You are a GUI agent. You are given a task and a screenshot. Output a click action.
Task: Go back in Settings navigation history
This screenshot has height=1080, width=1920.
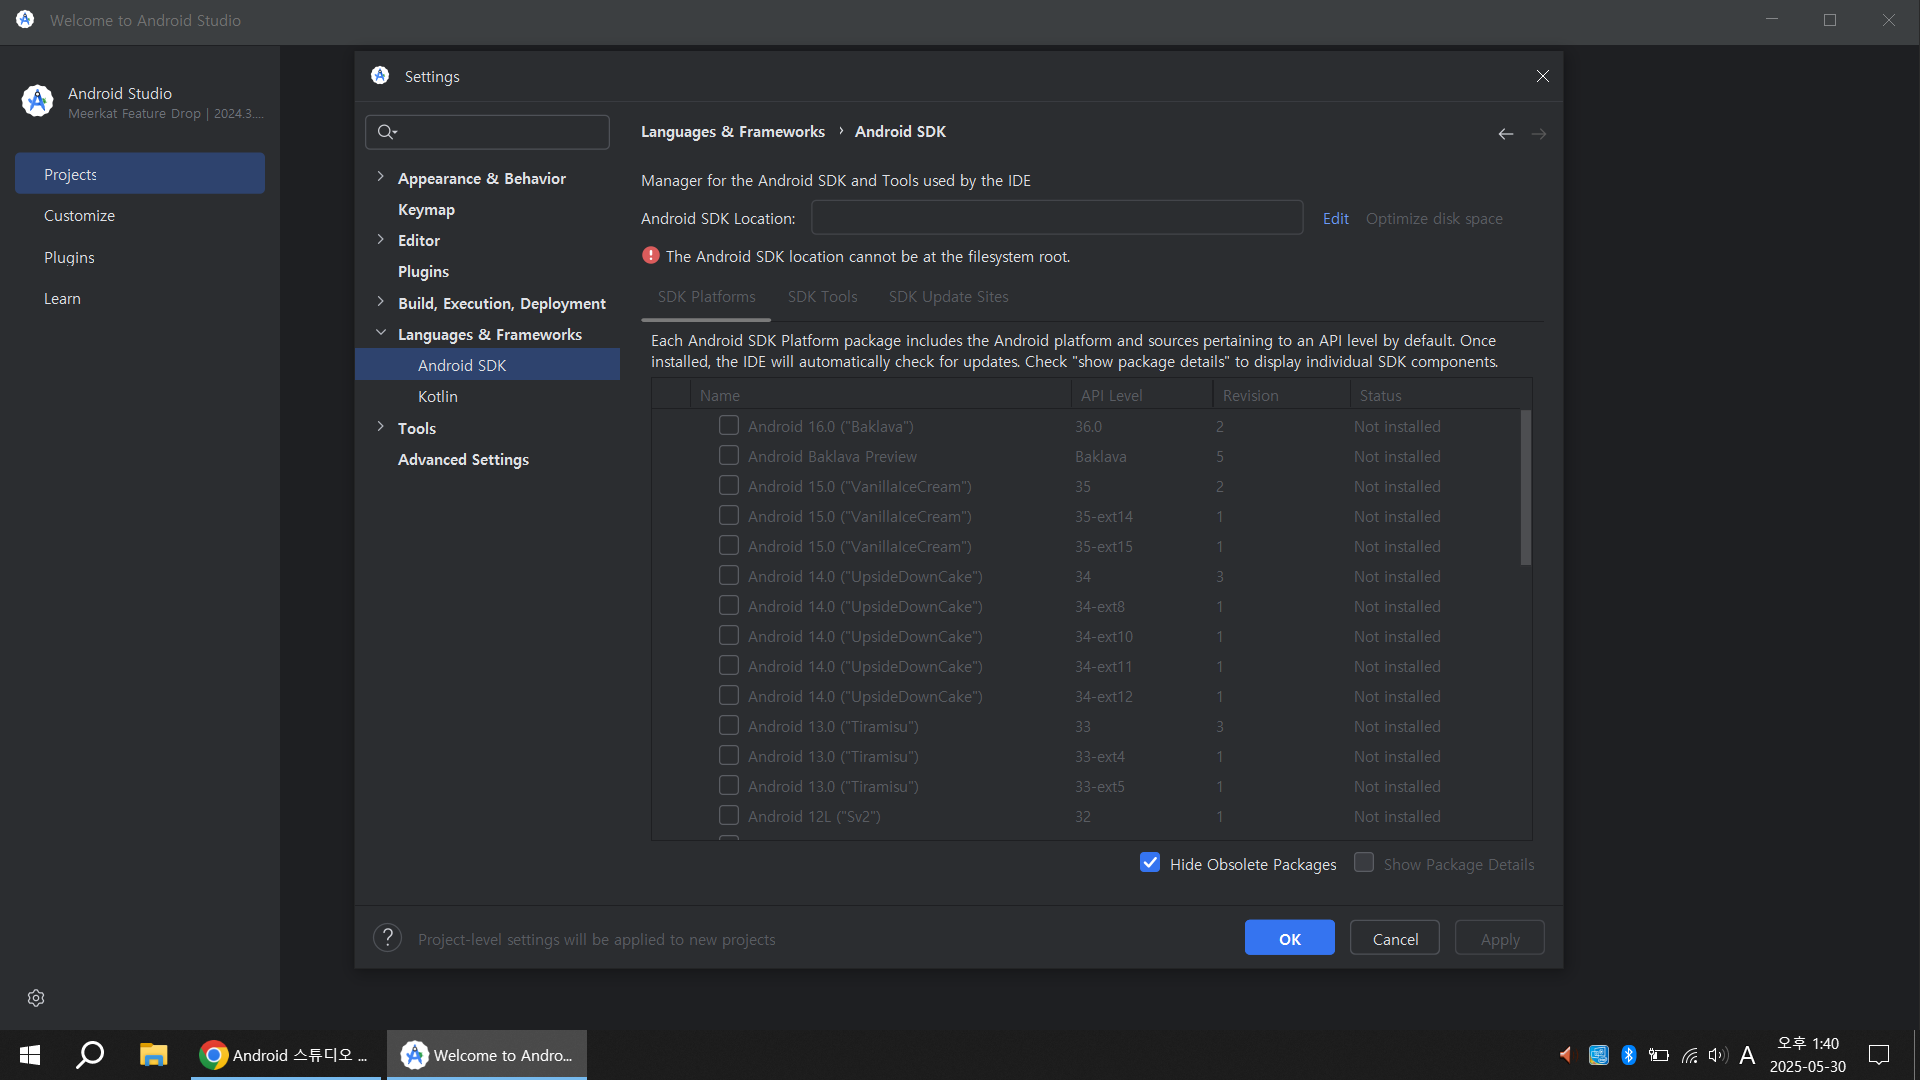1506,133
